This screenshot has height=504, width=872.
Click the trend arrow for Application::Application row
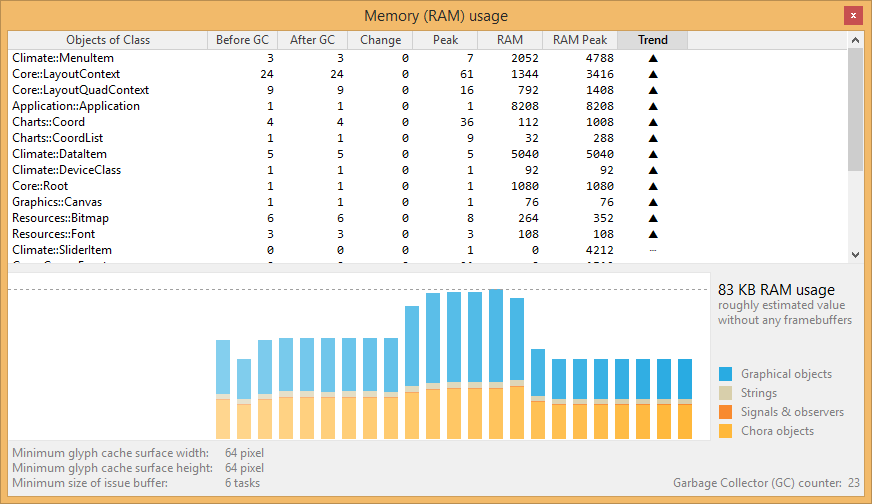(653, 106)
